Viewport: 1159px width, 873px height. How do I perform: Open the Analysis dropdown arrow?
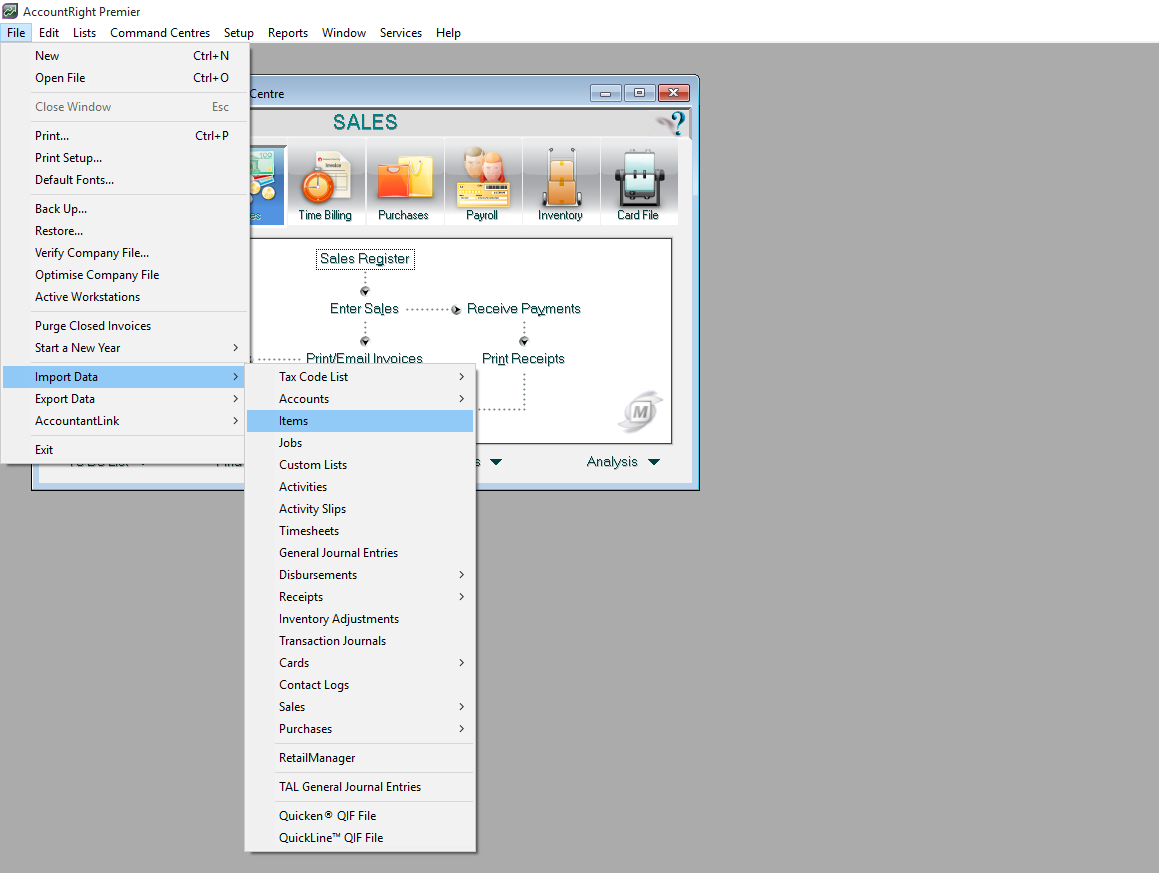pyautogui.click(x=653, y=462)
